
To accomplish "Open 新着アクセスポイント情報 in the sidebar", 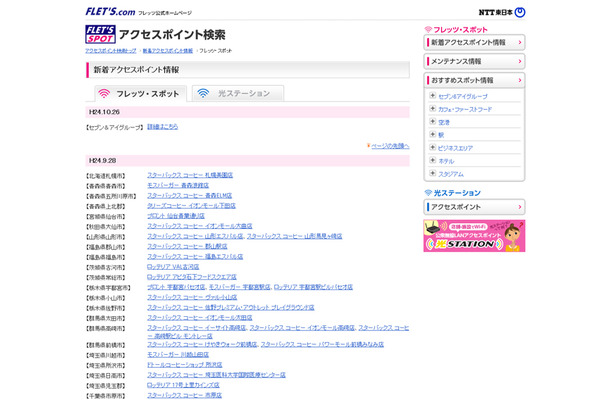I will click(x=474, y=42).
